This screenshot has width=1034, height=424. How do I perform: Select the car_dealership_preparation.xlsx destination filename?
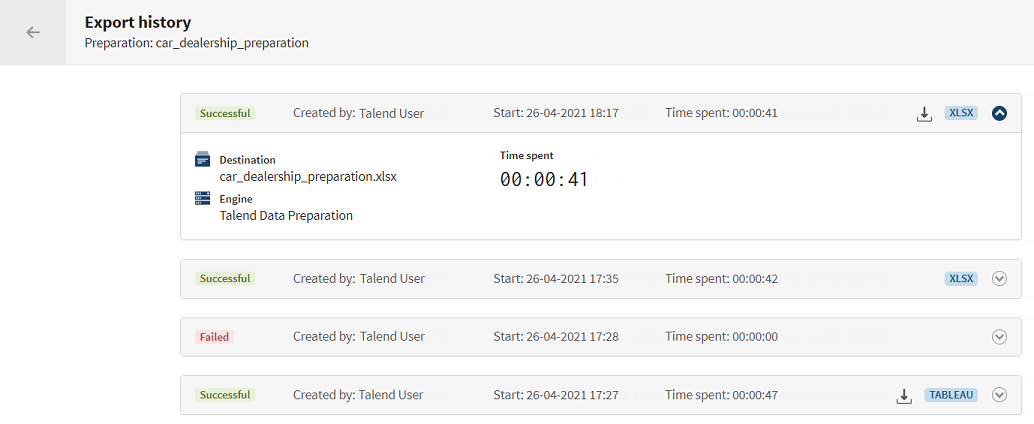[308, 177]
